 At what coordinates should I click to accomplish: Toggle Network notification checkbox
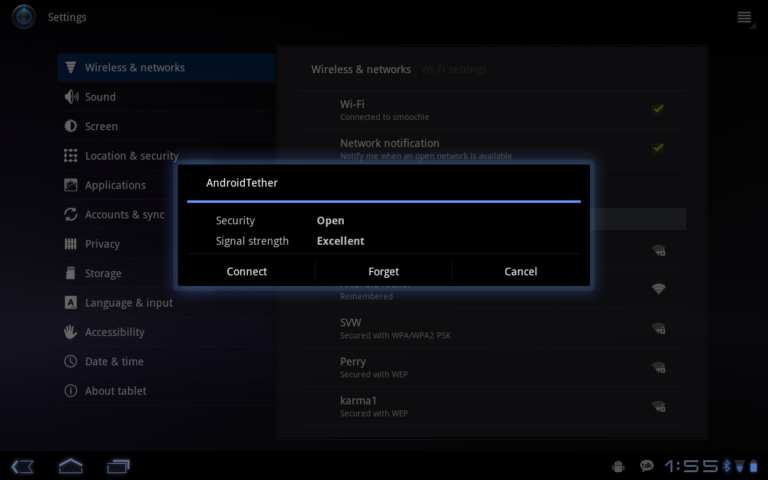pyautogui.click(x=657, y=147)
